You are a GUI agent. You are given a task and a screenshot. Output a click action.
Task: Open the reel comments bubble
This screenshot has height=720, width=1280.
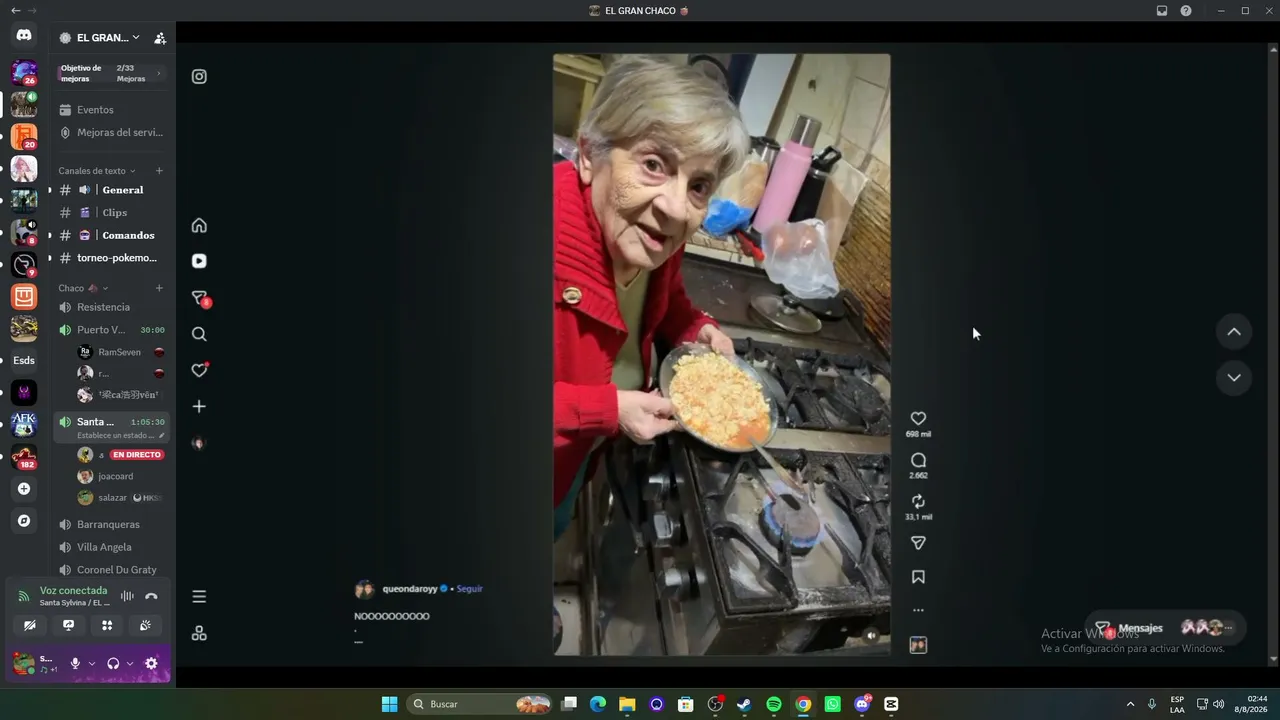[918, 461]
